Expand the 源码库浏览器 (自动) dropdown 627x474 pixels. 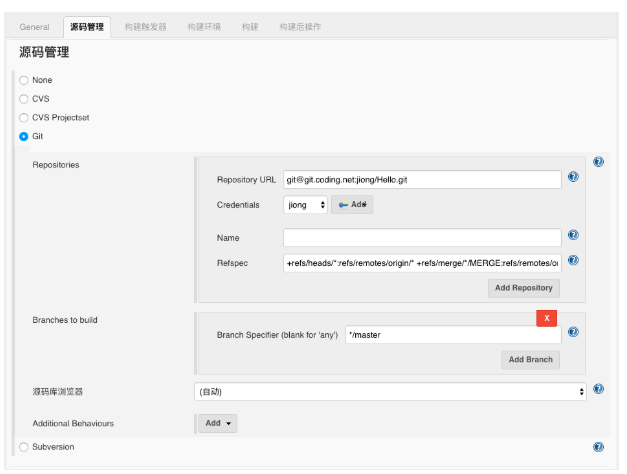(391, 392)
